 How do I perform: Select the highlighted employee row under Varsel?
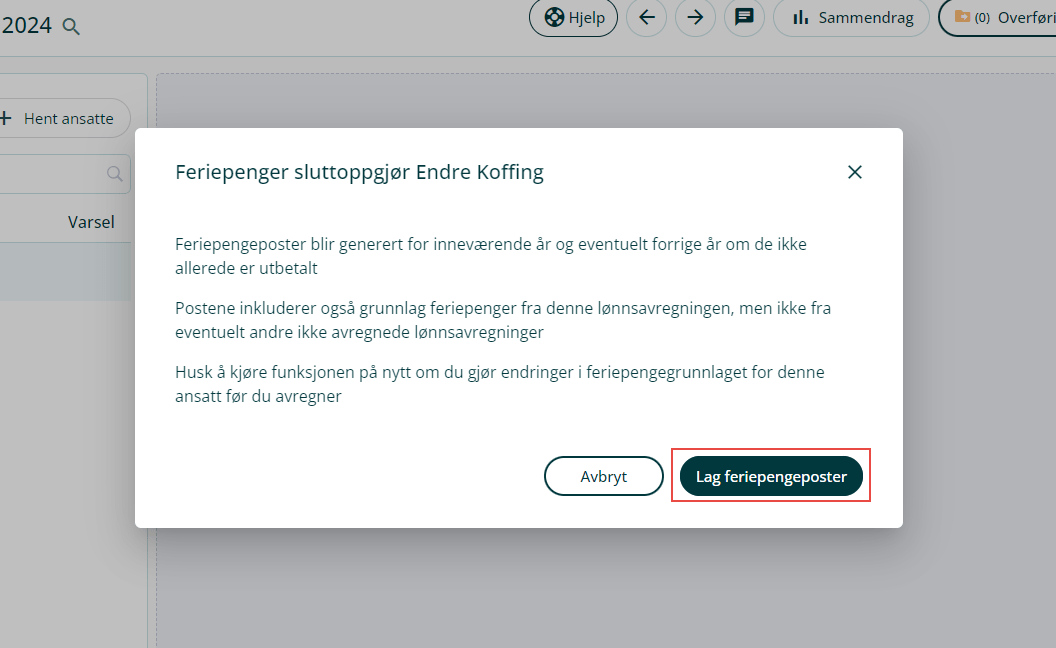64,272
